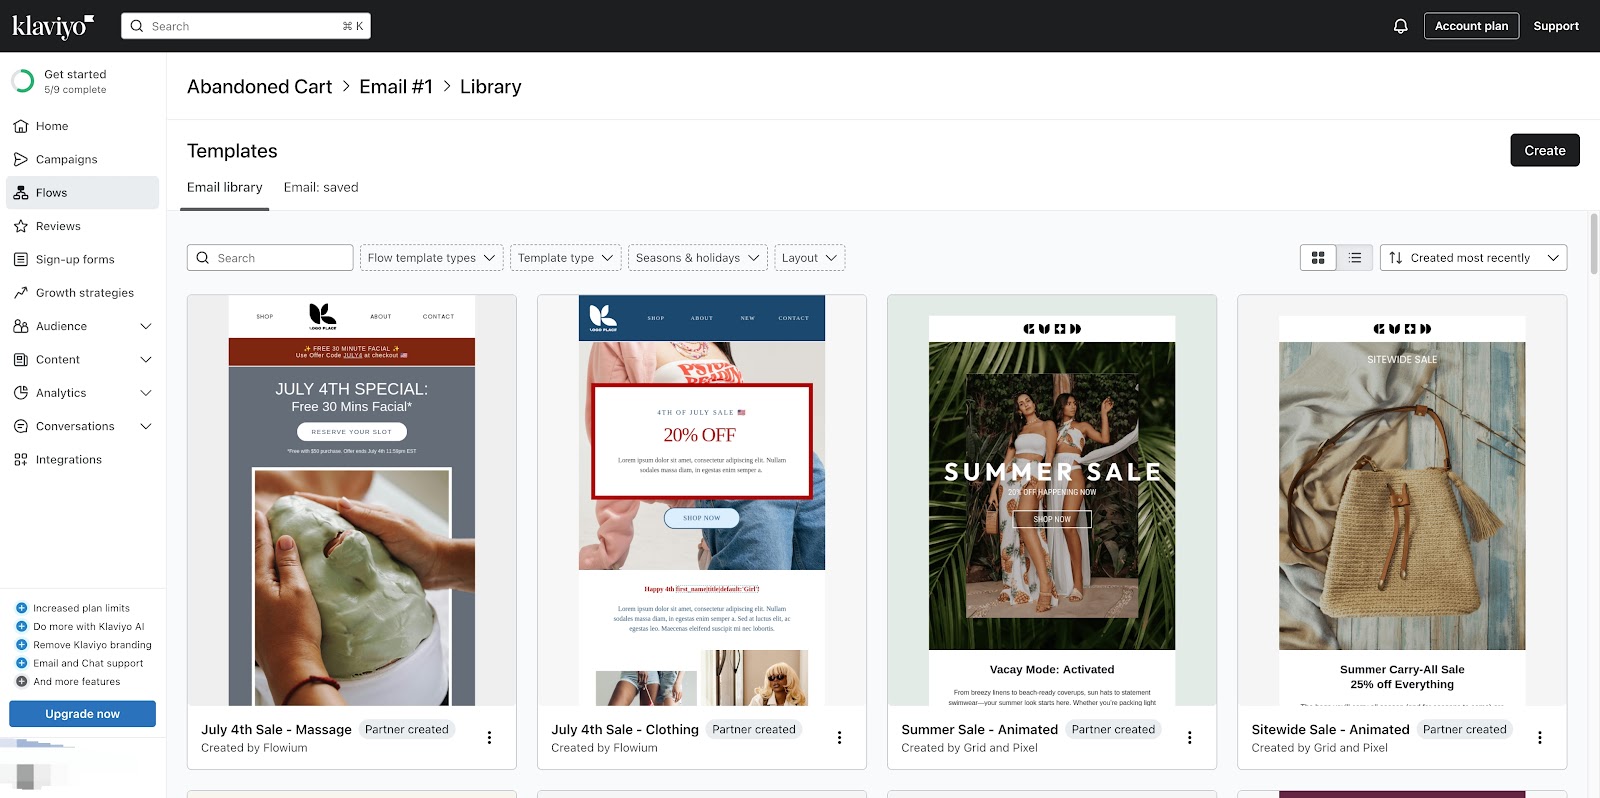Screen dimensions: 1600x798
Task: Switch to grid view icon
Action: point(1318,258)
